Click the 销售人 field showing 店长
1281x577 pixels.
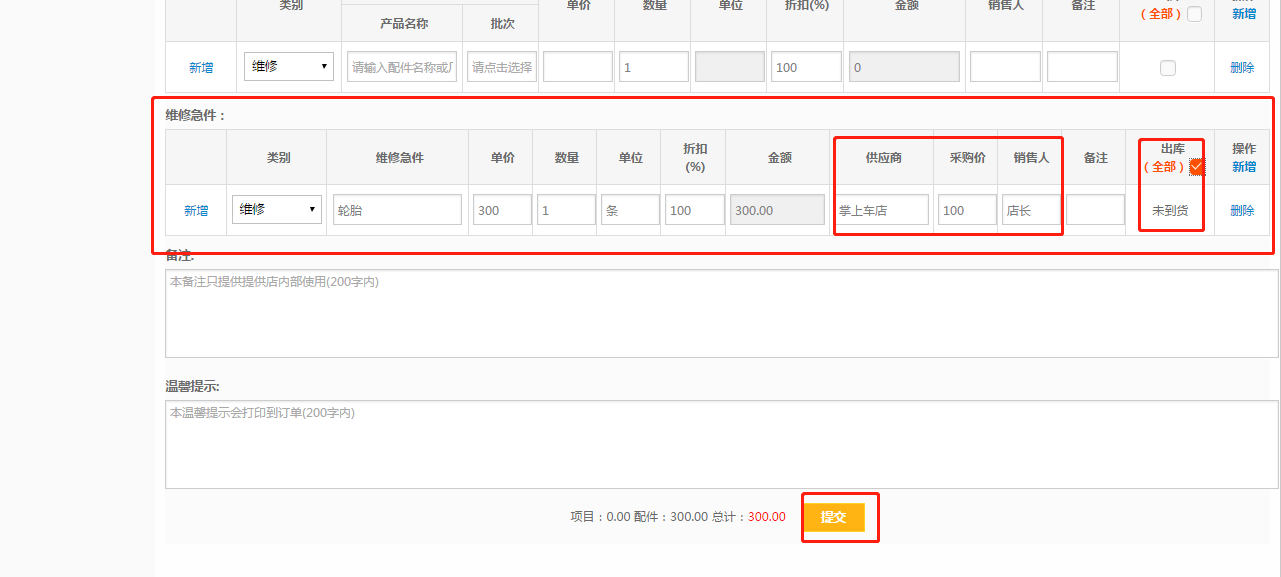coord(1031,210)
